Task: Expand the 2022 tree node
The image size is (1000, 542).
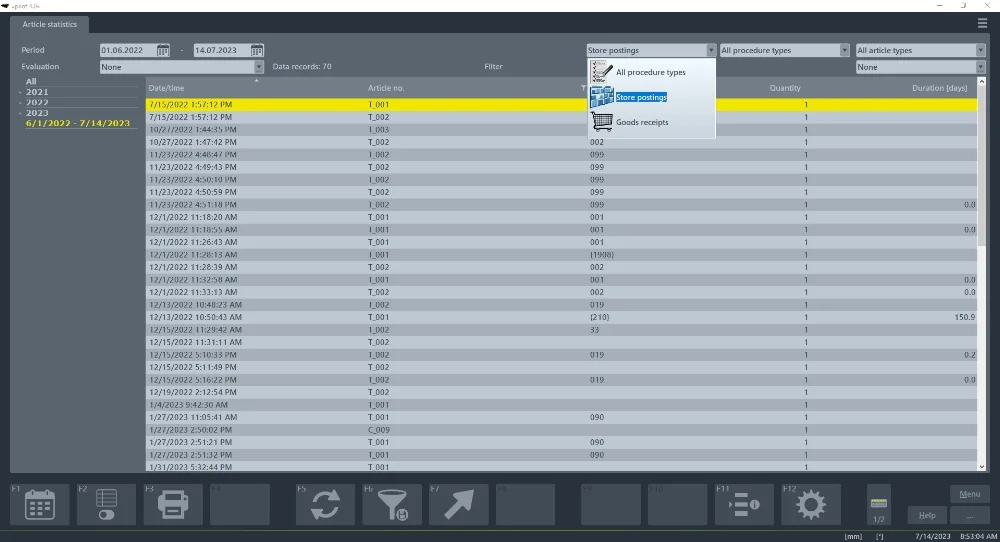Action: [x=21, y=103]
